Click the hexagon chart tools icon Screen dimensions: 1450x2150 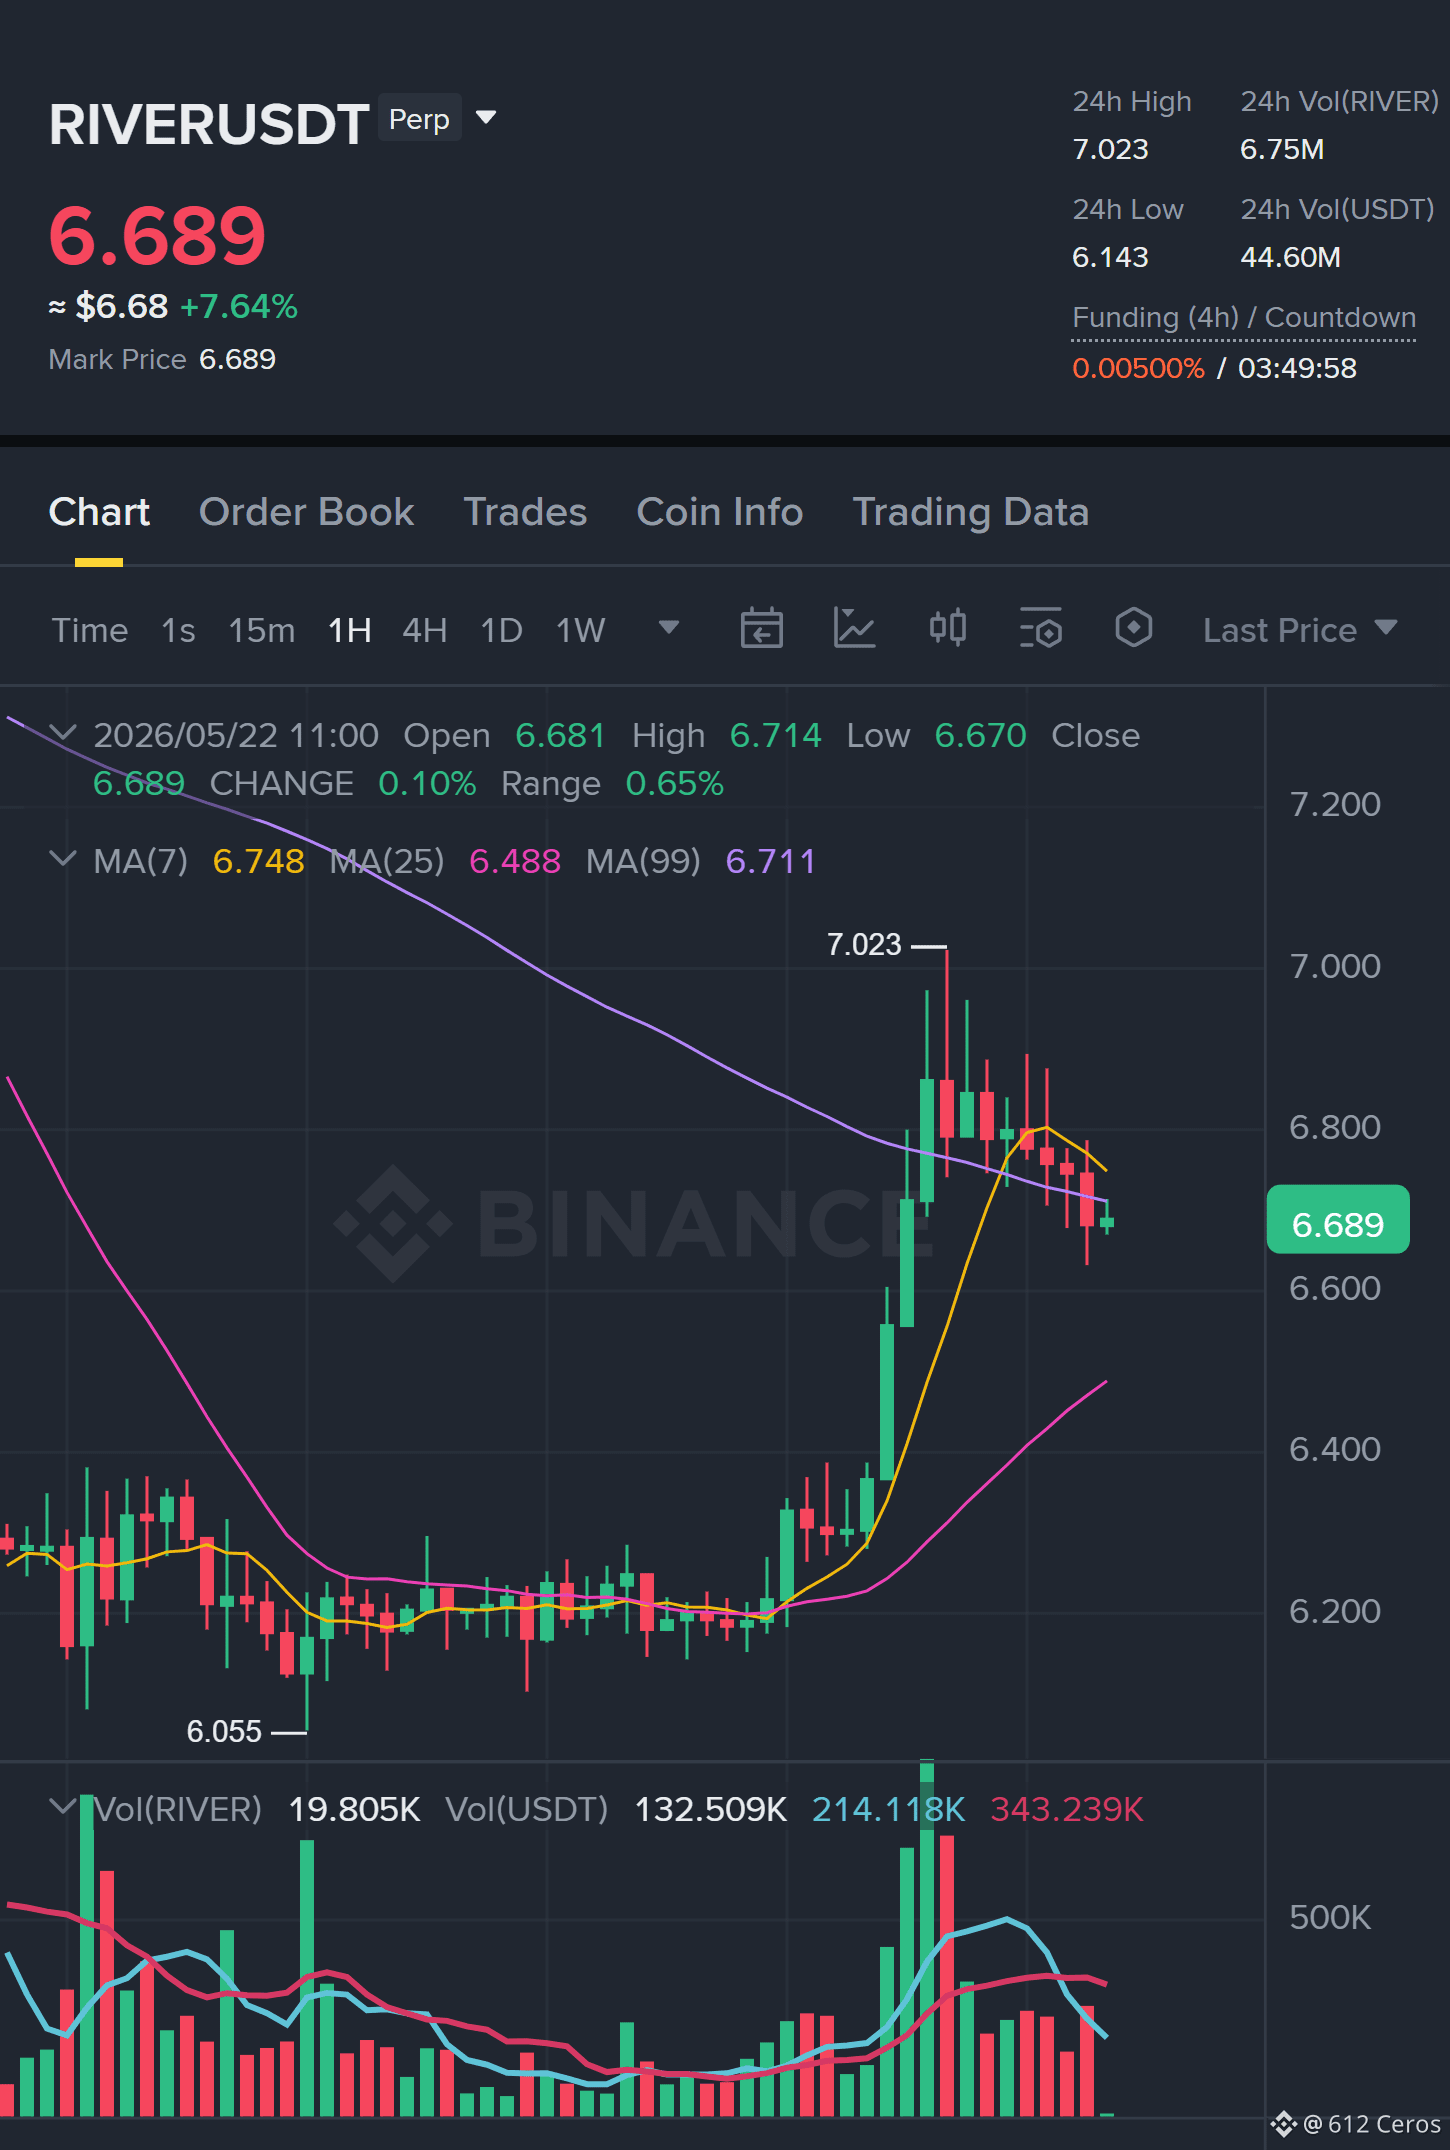coord(1133,628)
